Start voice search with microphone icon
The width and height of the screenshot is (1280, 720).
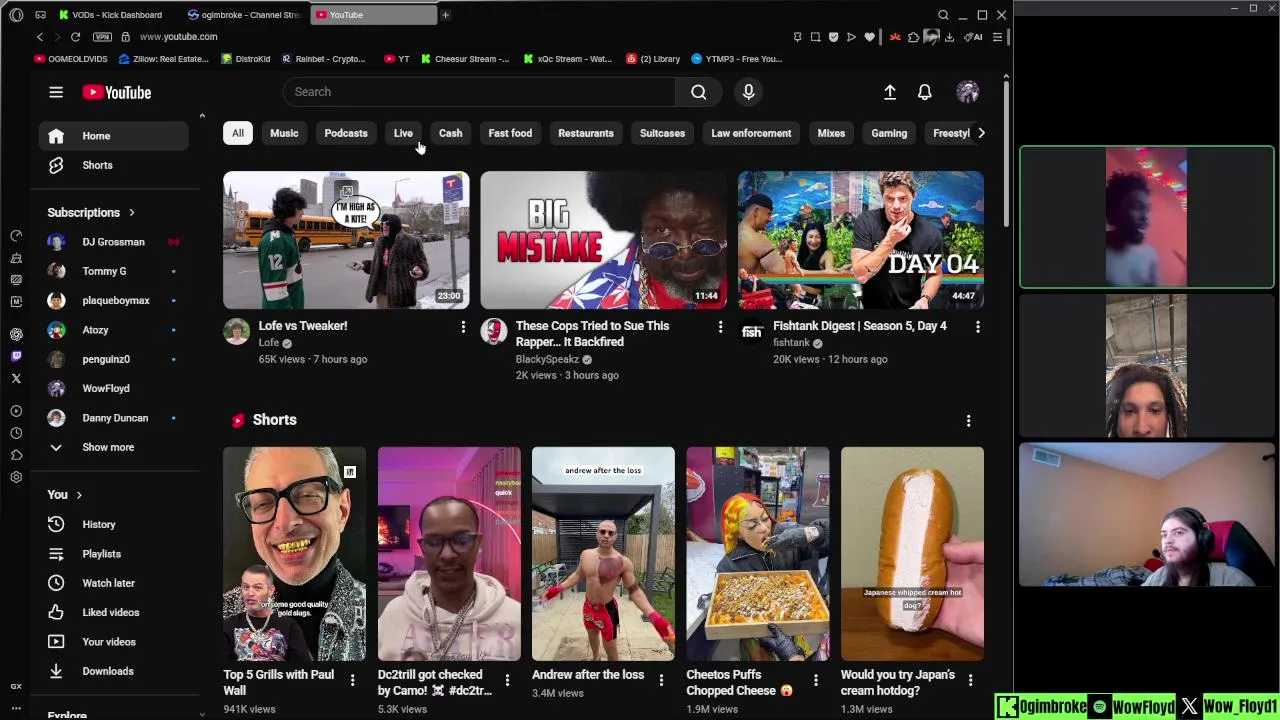coord(748,92)
